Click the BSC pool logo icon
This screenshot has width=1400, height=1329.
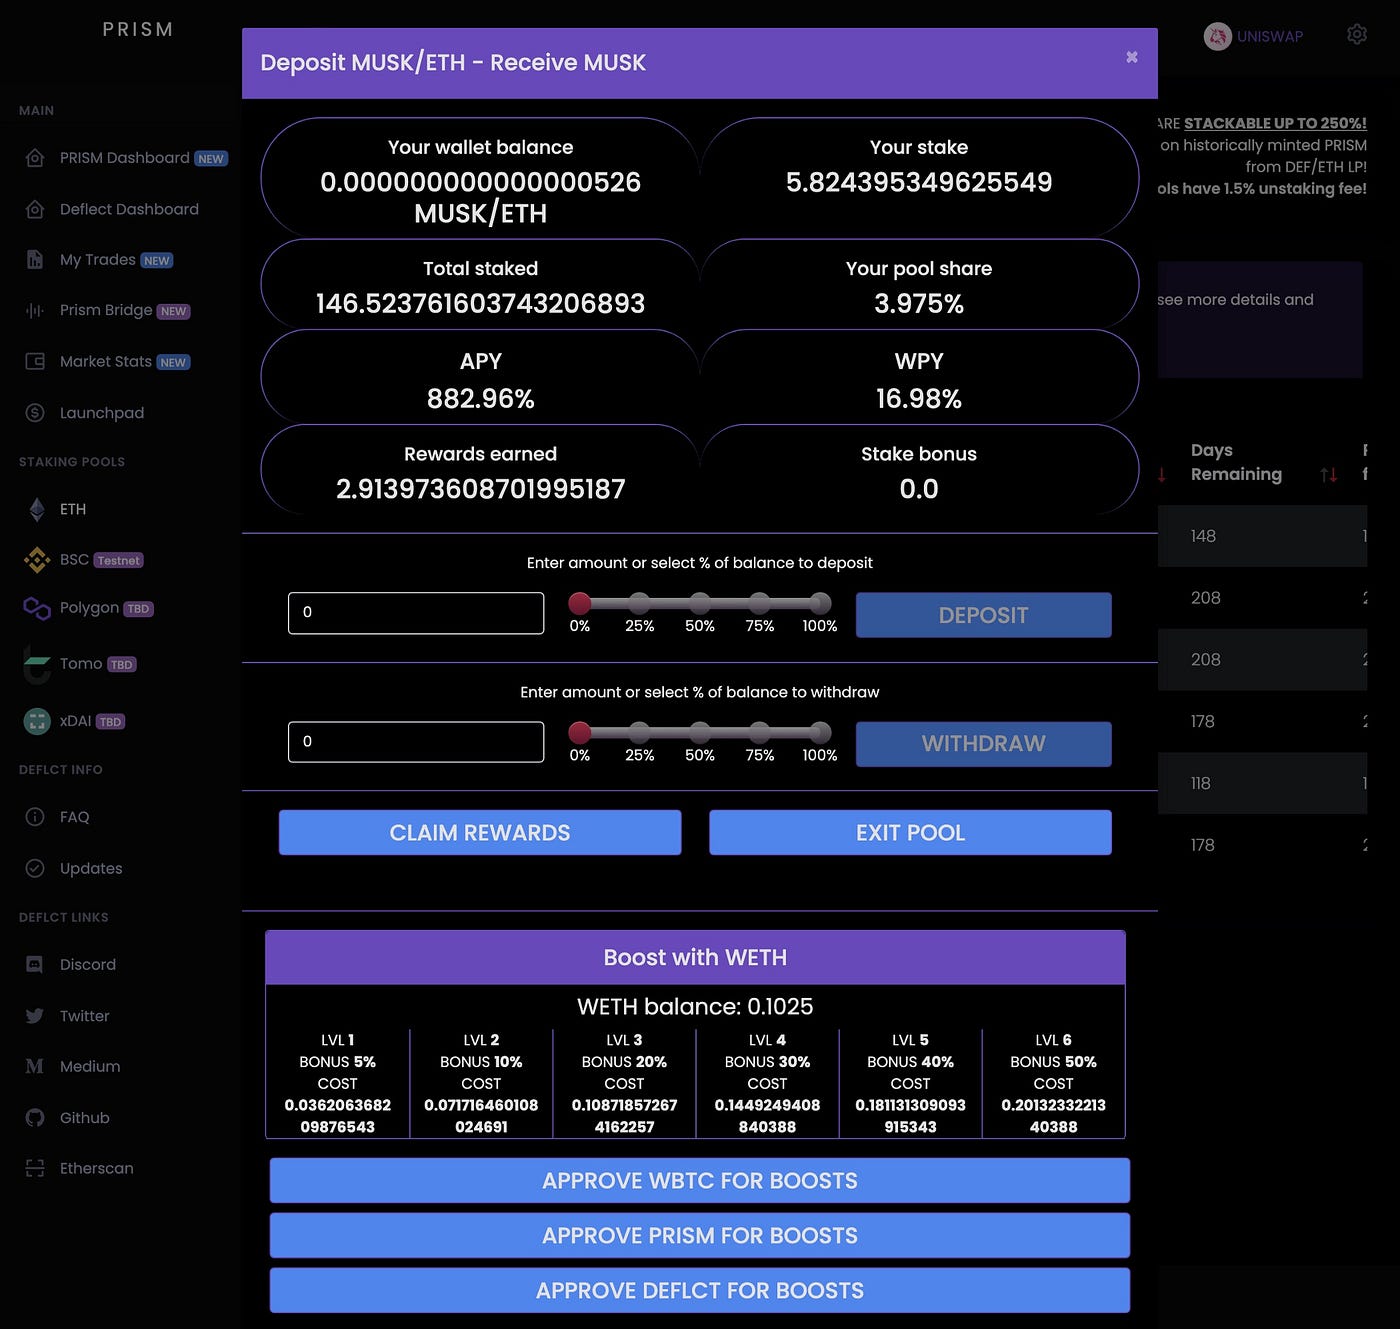[37, 560]
